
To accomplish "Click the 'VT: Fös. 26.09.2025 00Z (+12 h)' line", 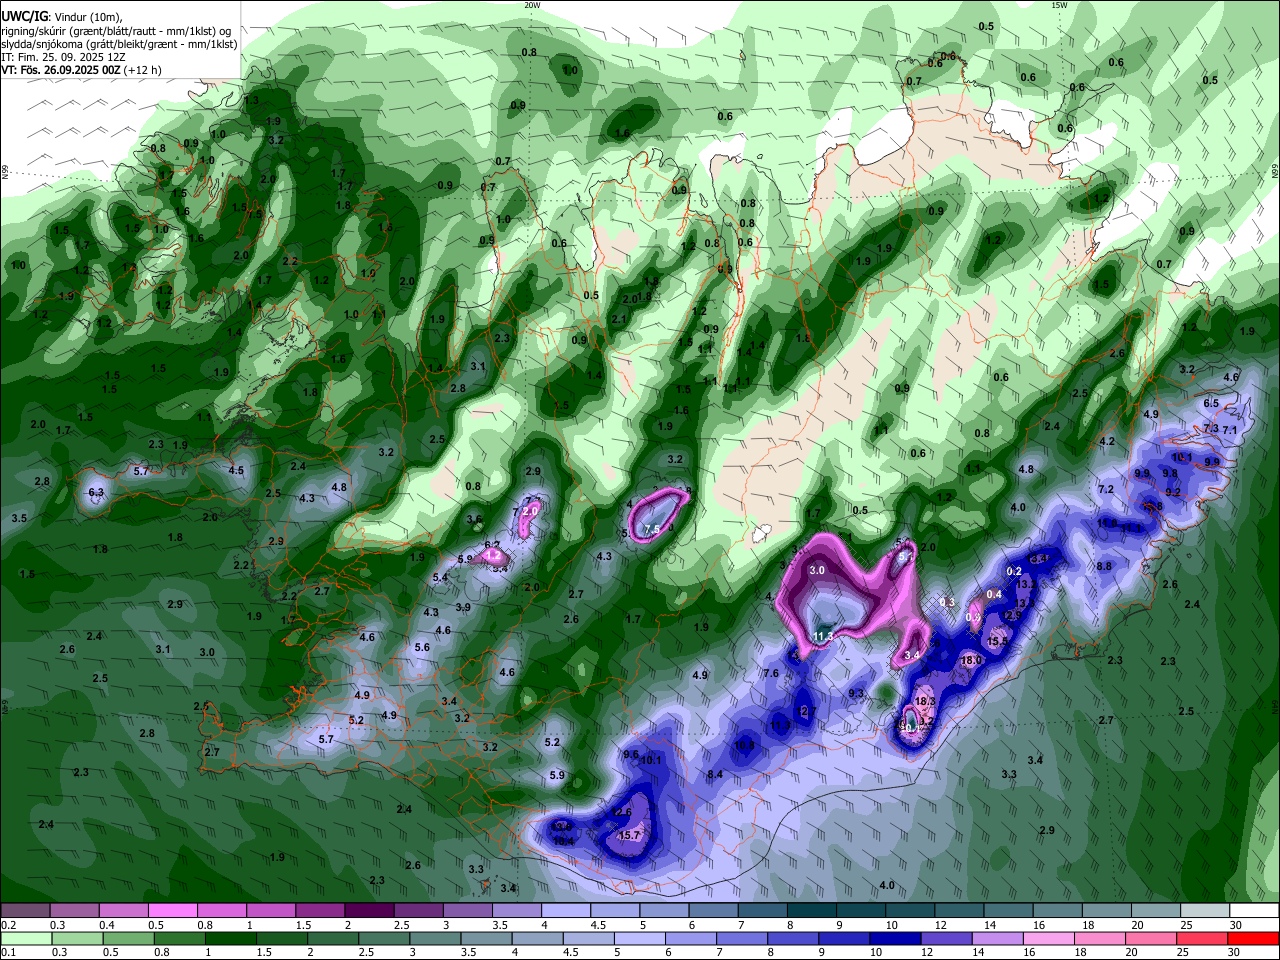I will [81, 70].
